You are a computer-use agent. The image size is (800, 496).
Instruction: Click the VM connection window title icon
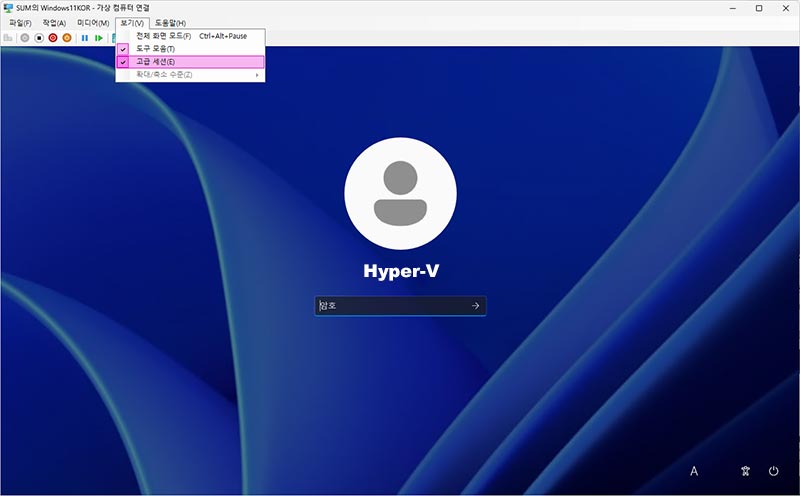point(8,8)
